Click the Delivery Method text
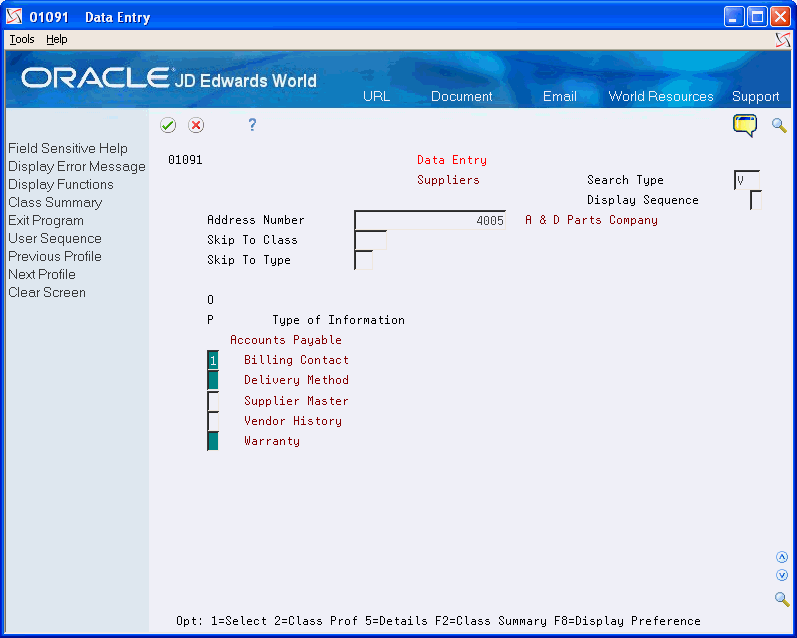 (x=296, y=380)
